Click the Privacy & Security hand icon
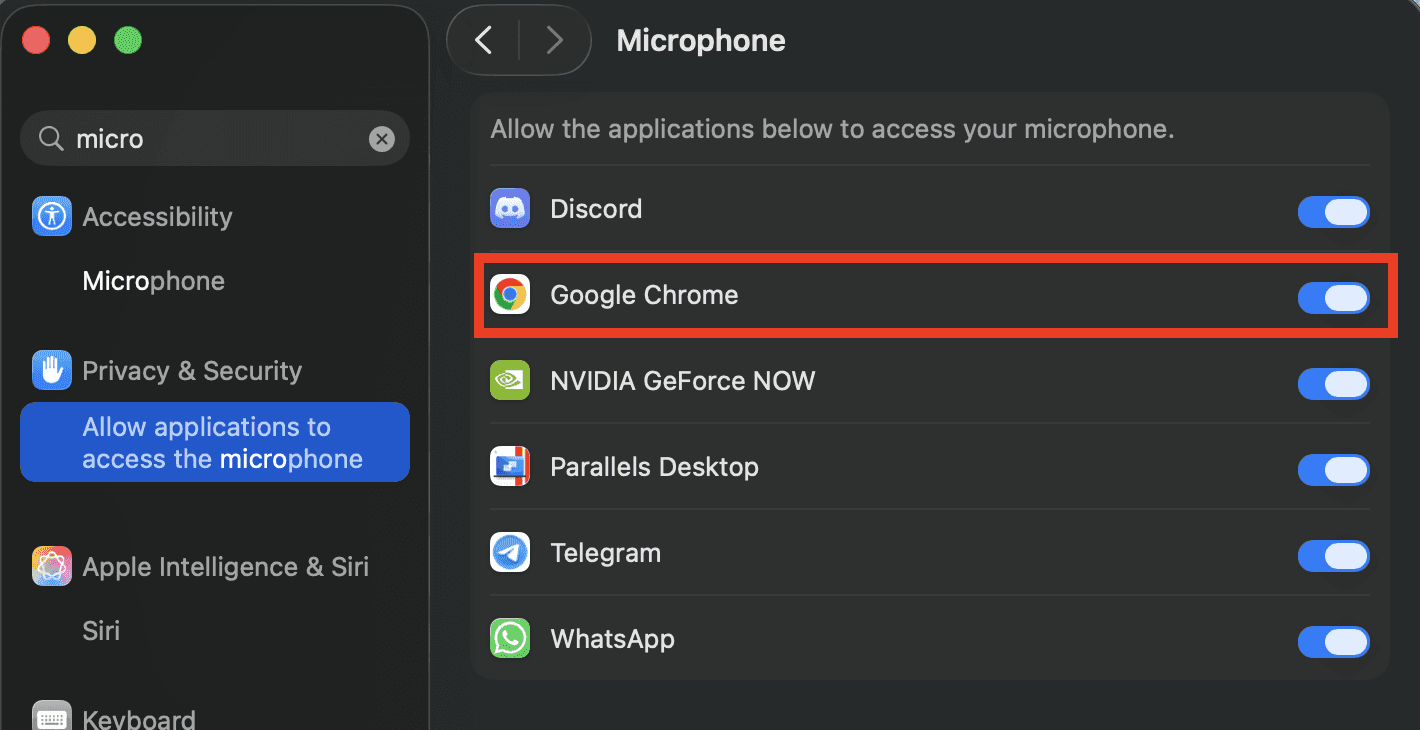Image resolution: width=1420 pixels, height=730 pixels. pos(52,370)
